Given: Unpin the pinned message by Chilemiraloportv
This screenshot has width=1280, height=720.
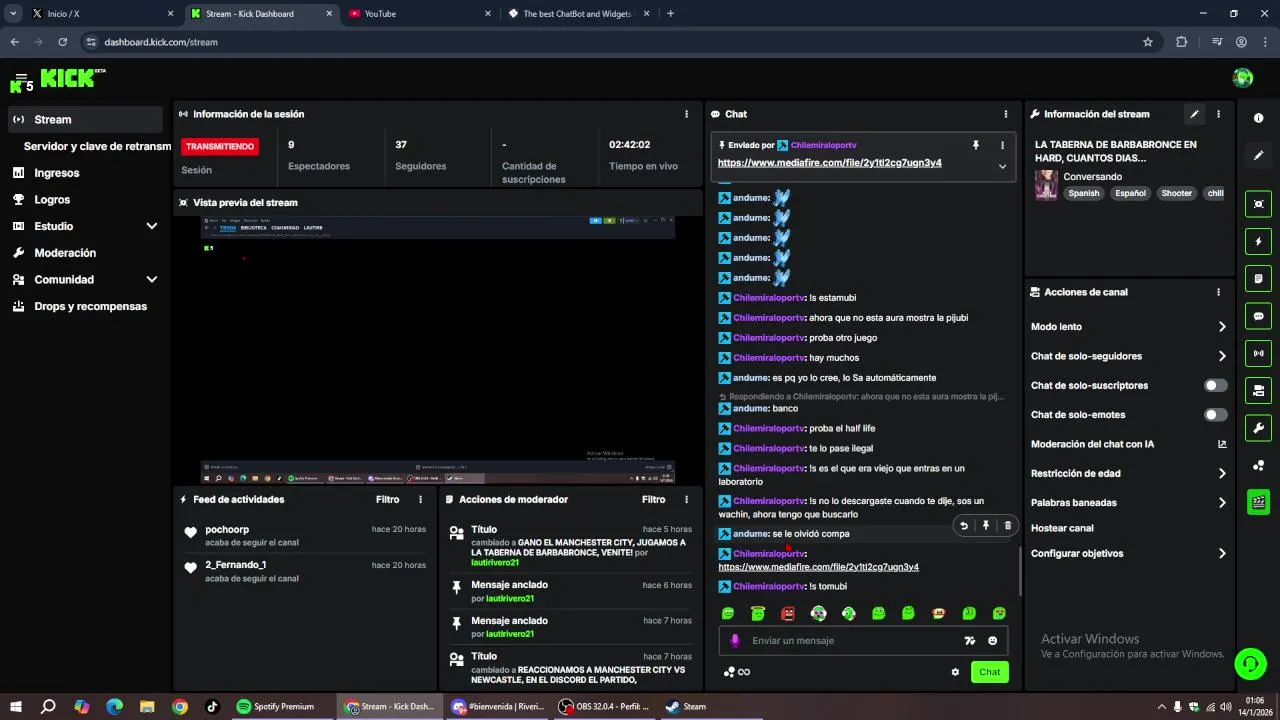Looking at the screenshot, I should (x=976, y=145).
